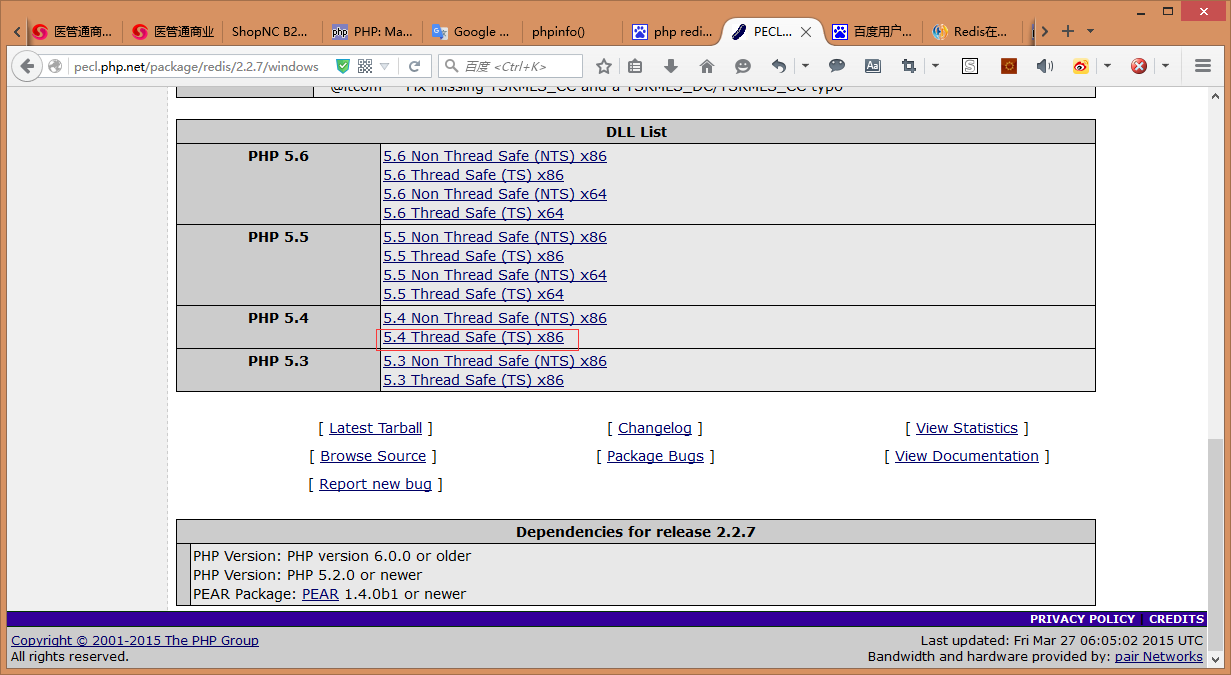Open the tab list dropdown arrow
This screenshot has width=1231, height=675.
pyautogui.click(x=1090, y=31)
